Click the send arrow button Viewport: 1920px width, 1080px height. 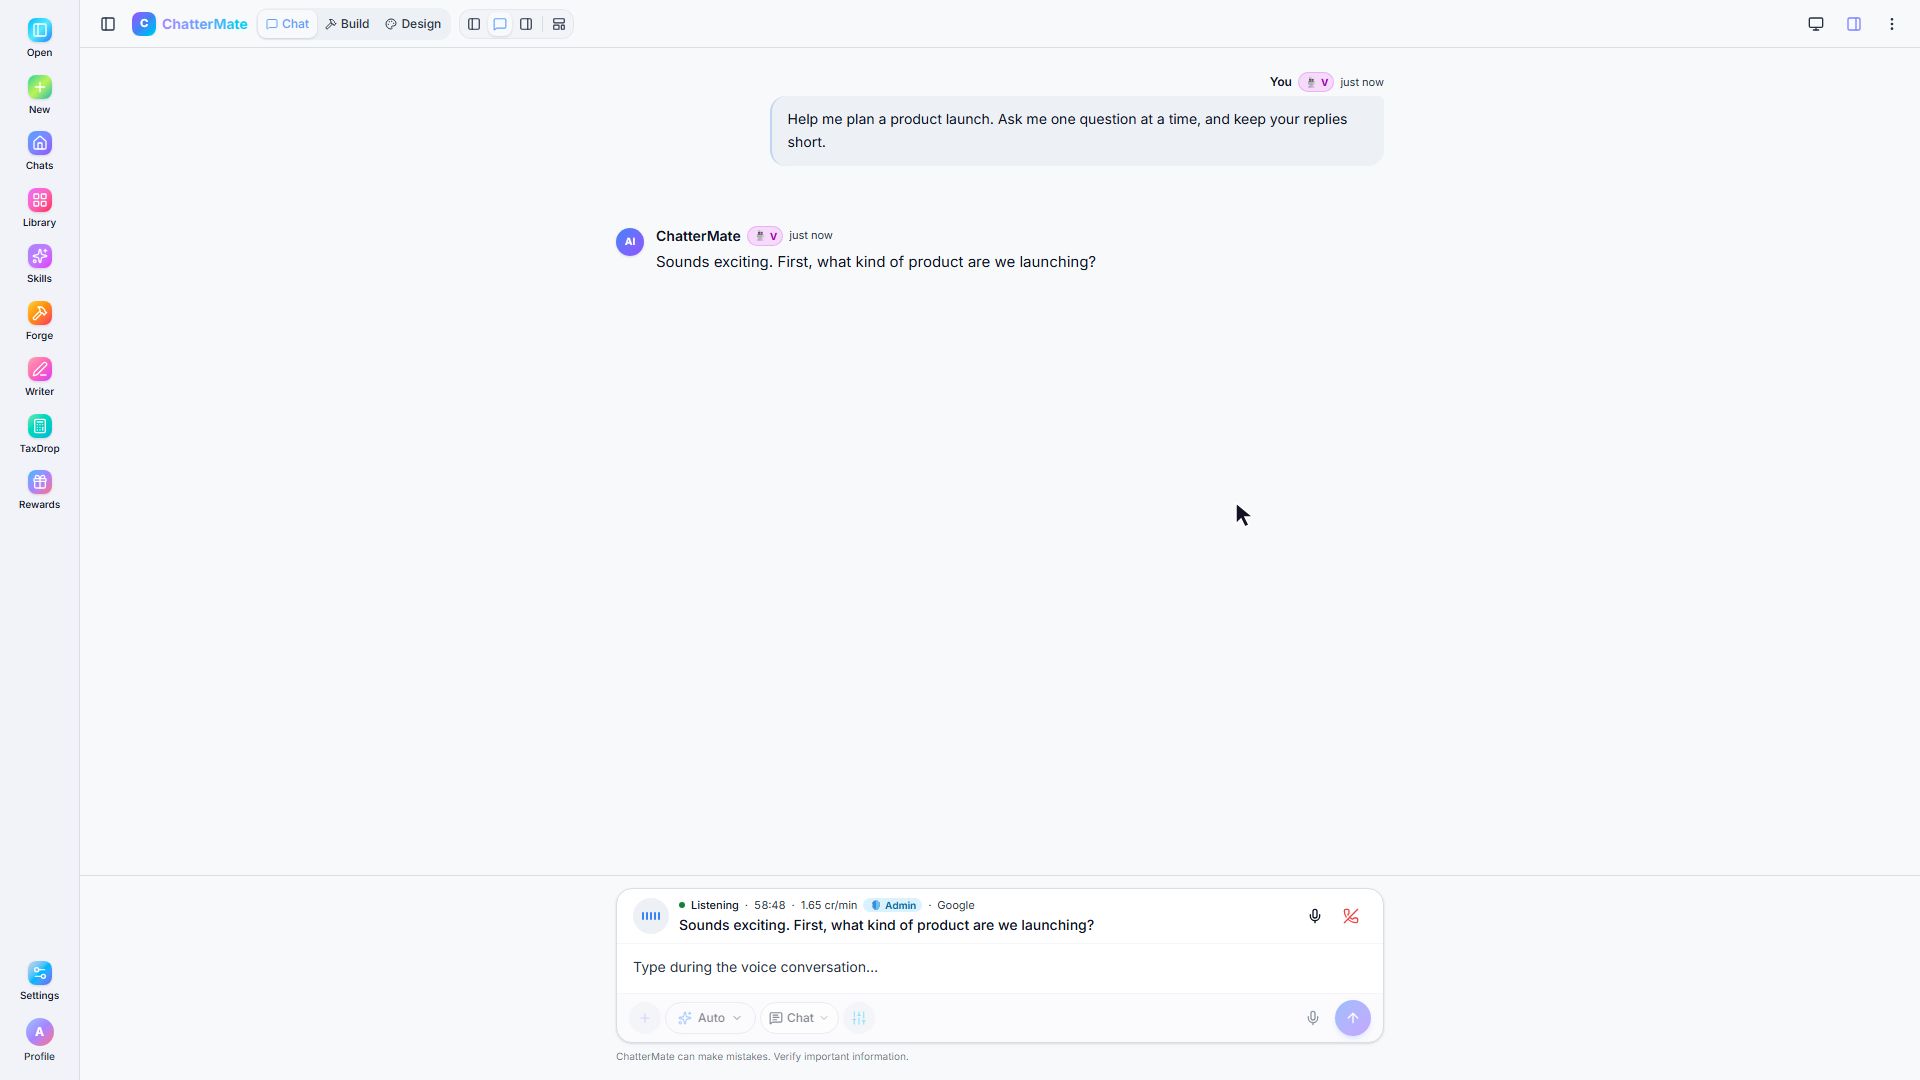tap(1353, 1018)
